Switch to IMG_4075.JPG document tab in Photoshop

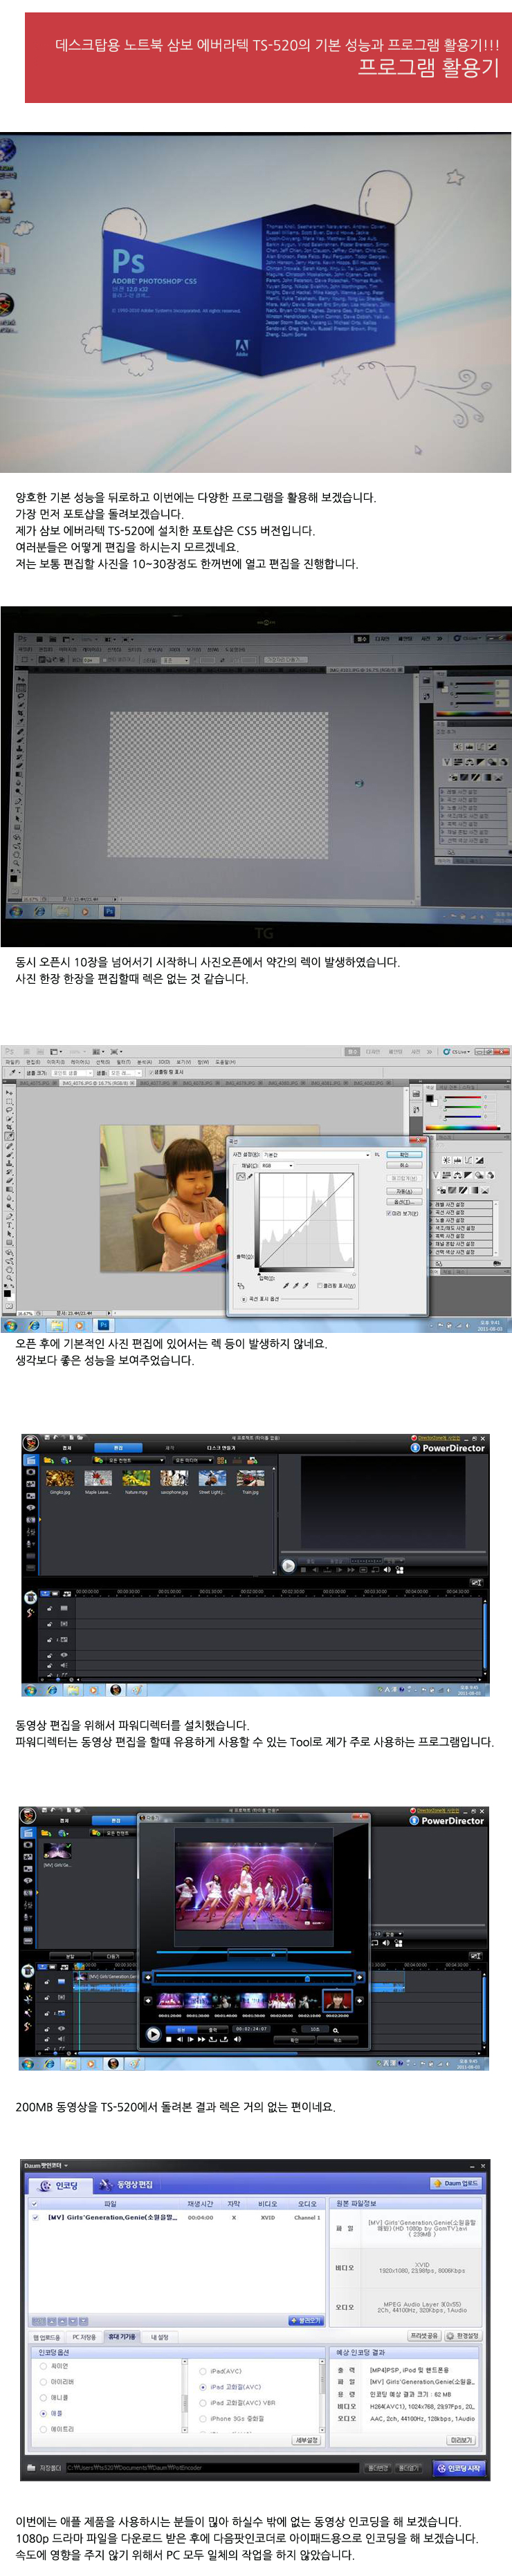click(37, 1083)
